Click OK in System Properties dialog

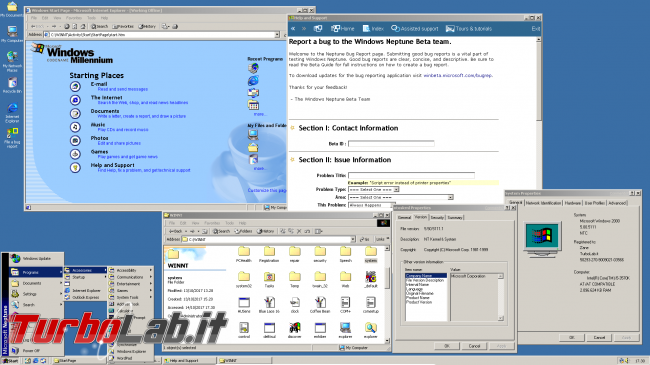click(572, 338)
